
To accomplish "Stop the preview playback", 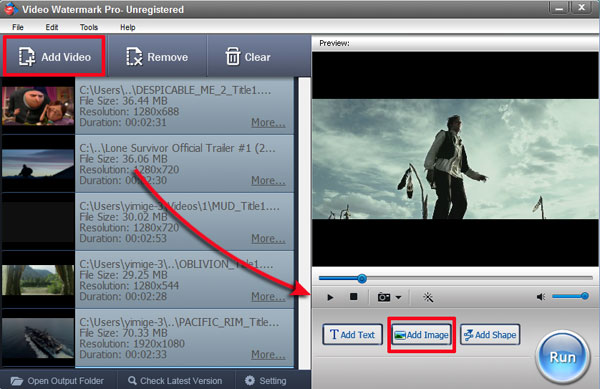I will (354, 296).
